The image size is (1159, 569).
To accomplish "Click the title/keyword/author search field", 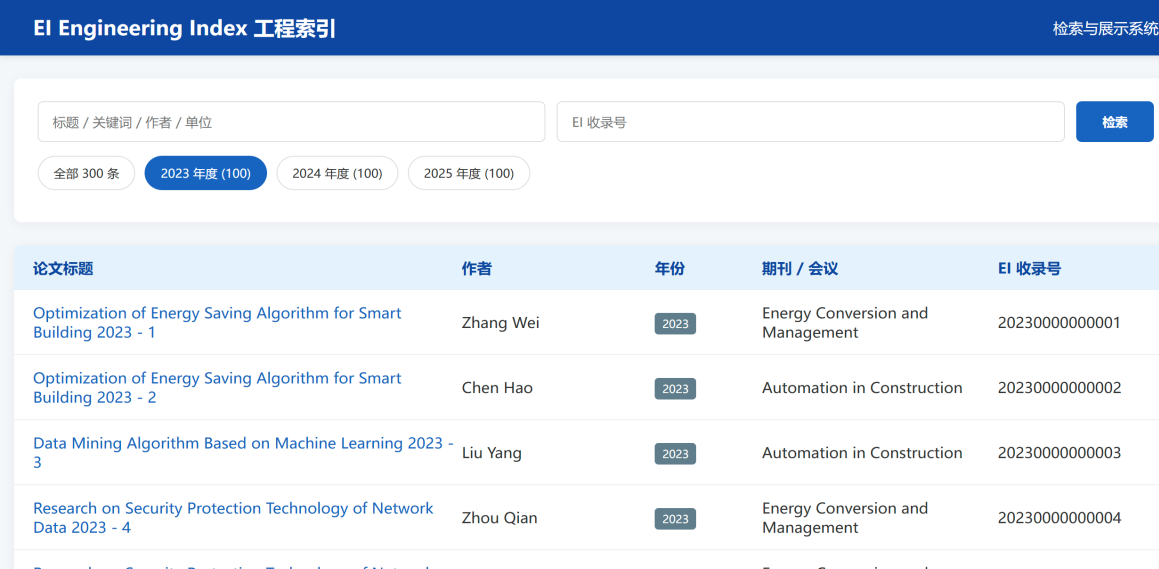I will tap(291, 122).
